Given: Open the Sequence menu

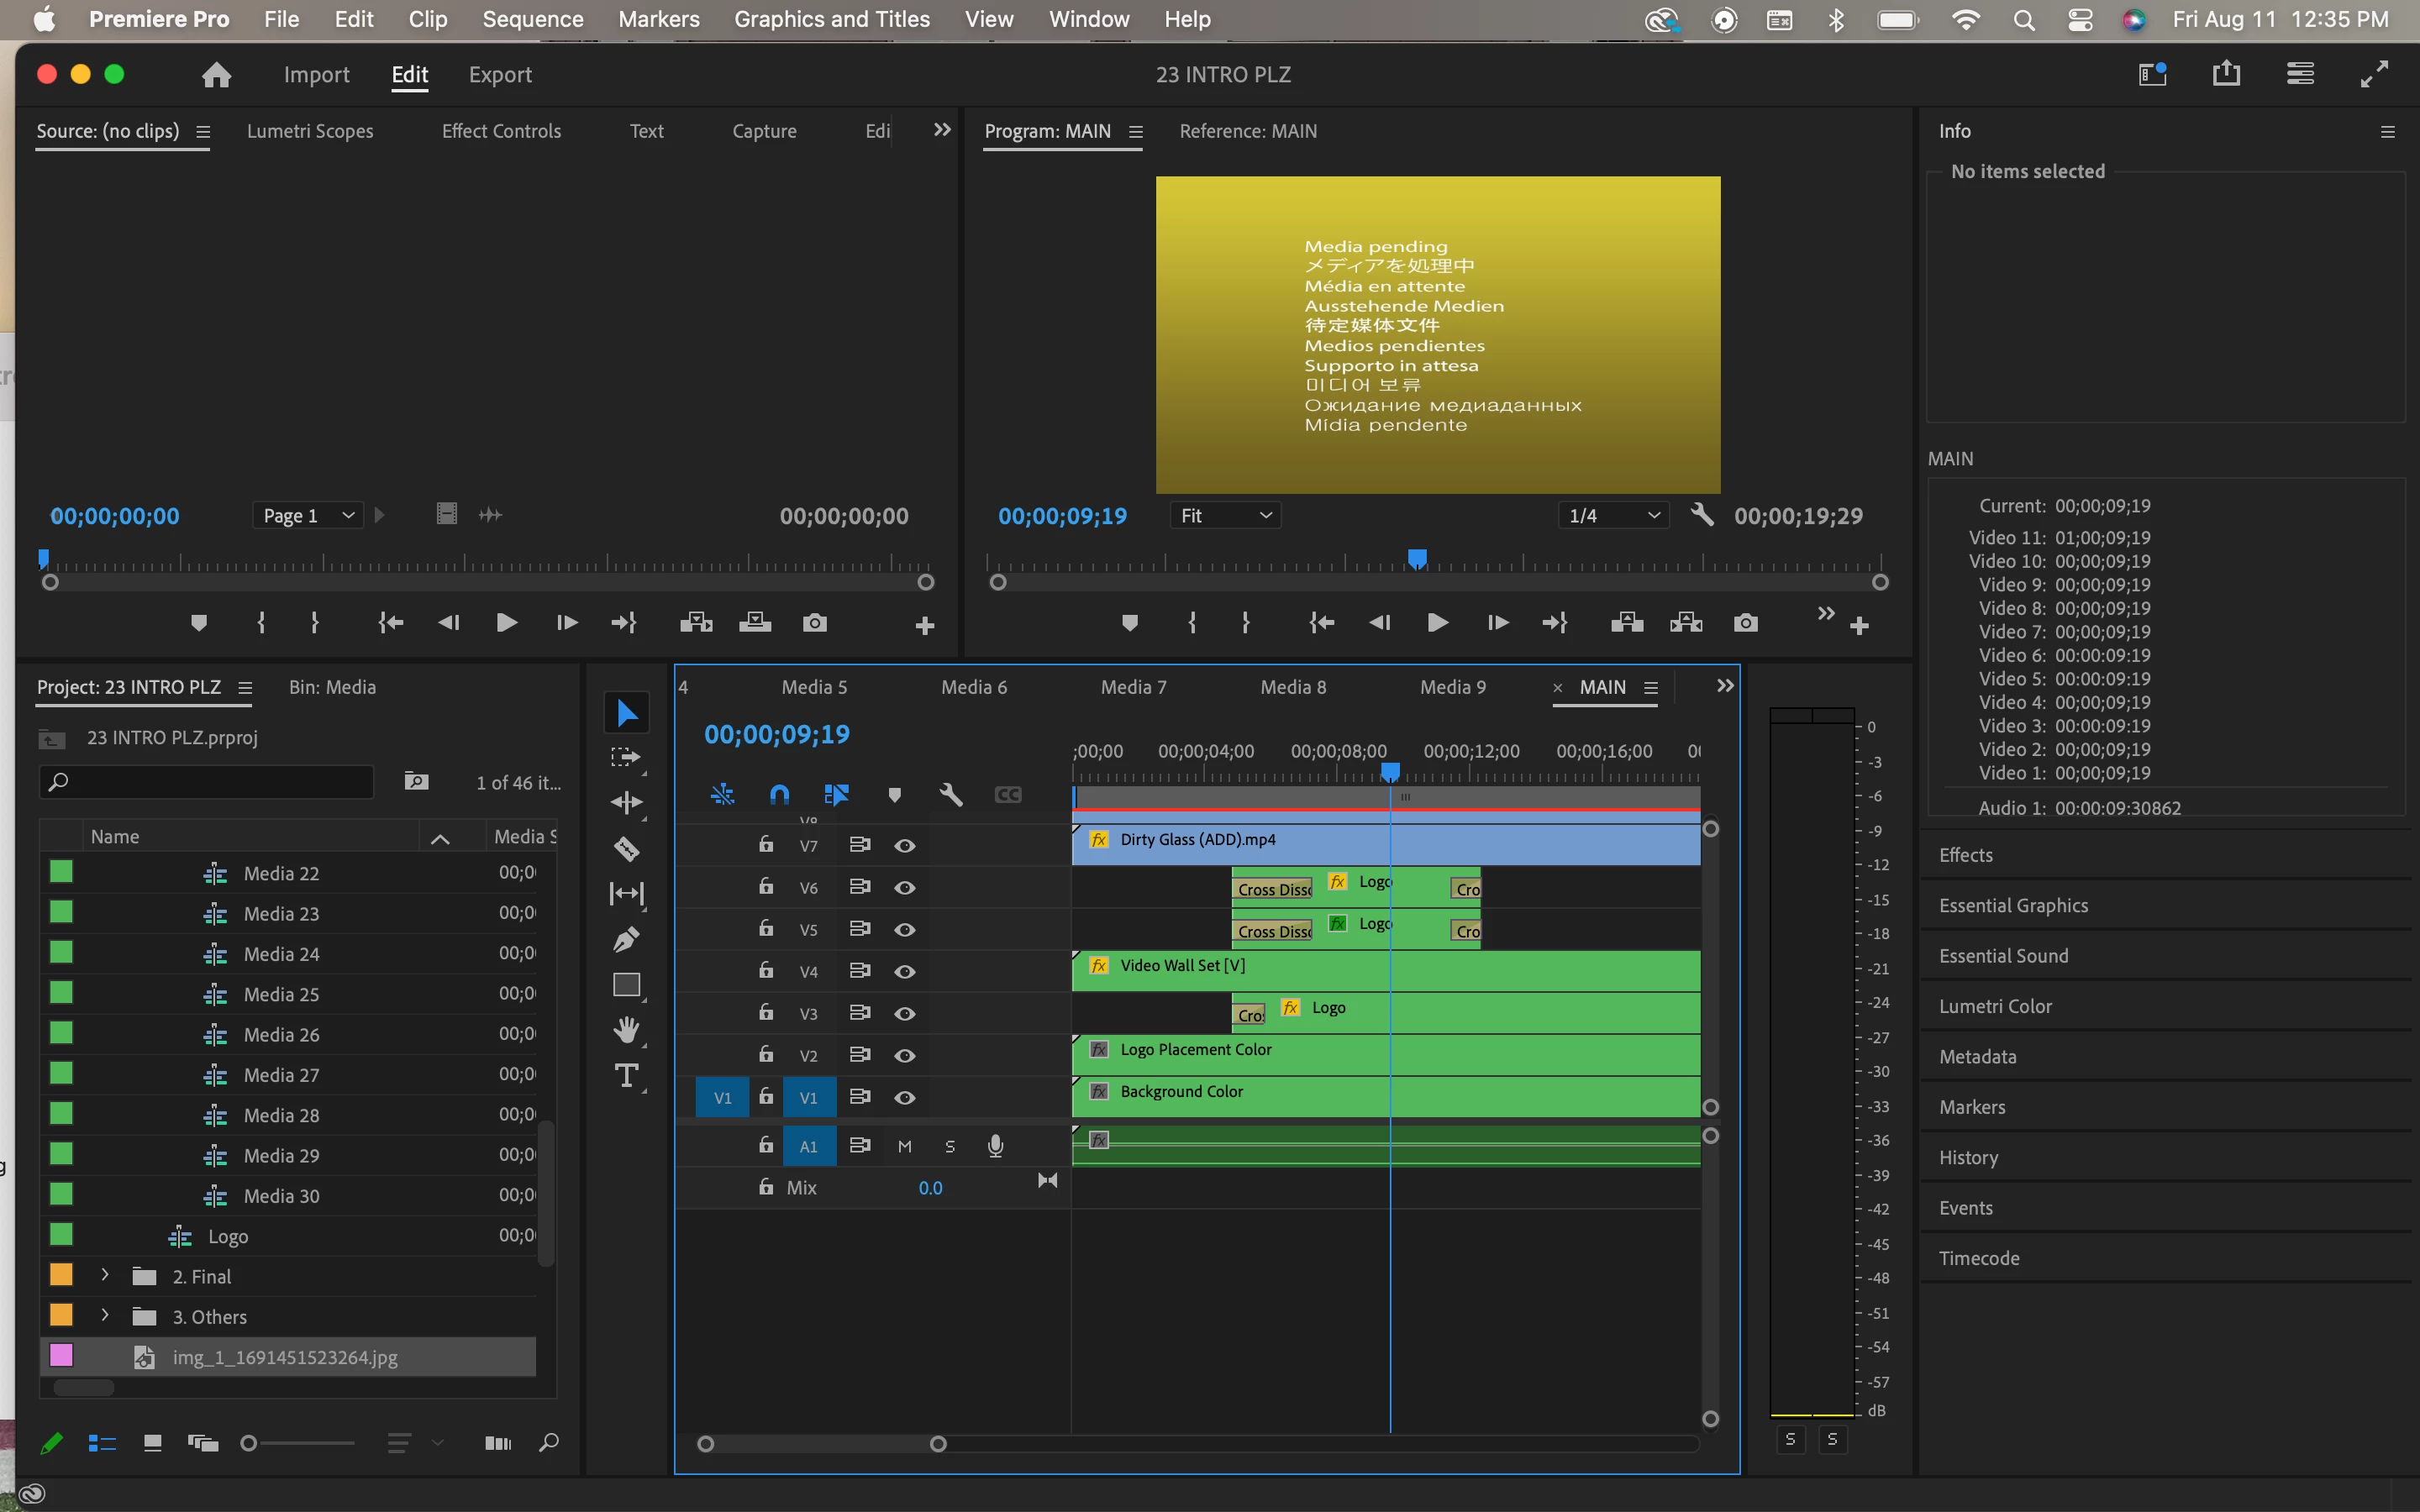Looking at the screenshot, I should click(532, 19).
